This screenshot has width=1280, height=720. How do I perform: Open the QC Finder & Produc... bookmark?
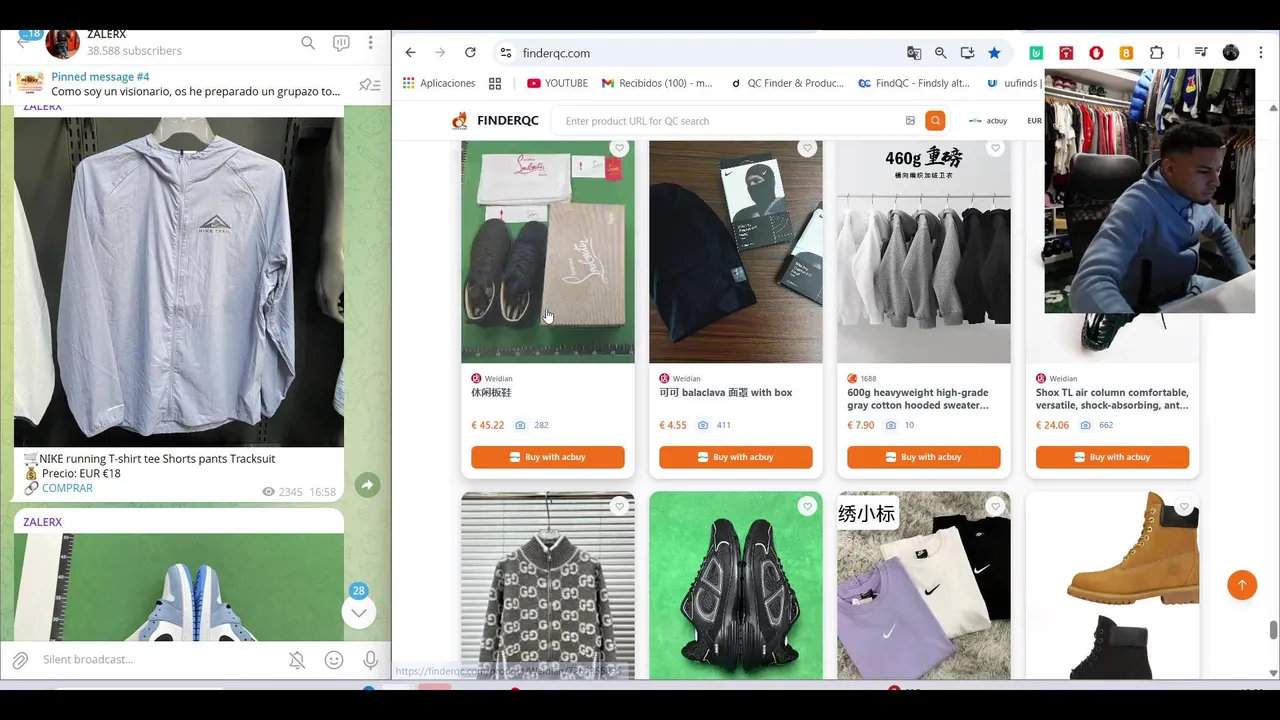[x=788, y=83]
